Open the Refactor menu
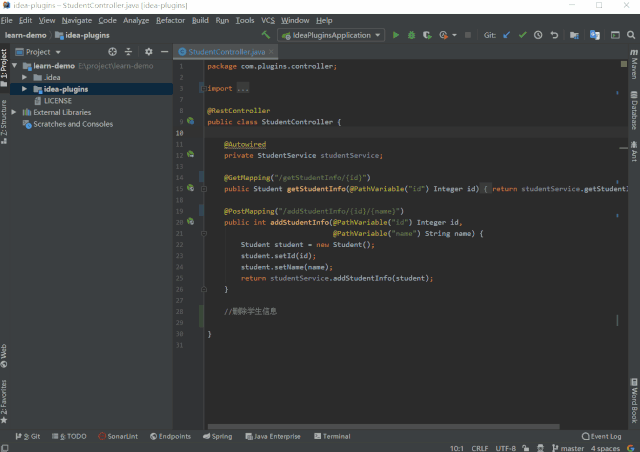 click(x=170, y=20)
